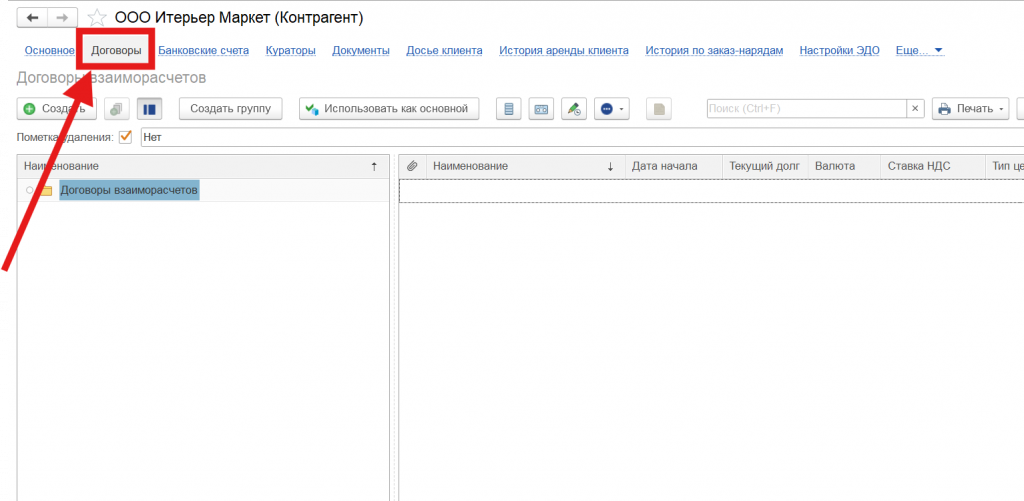This screenshot has height=501, width=1024.
Task: Click the forward navigation arrow
Action: 62,18
